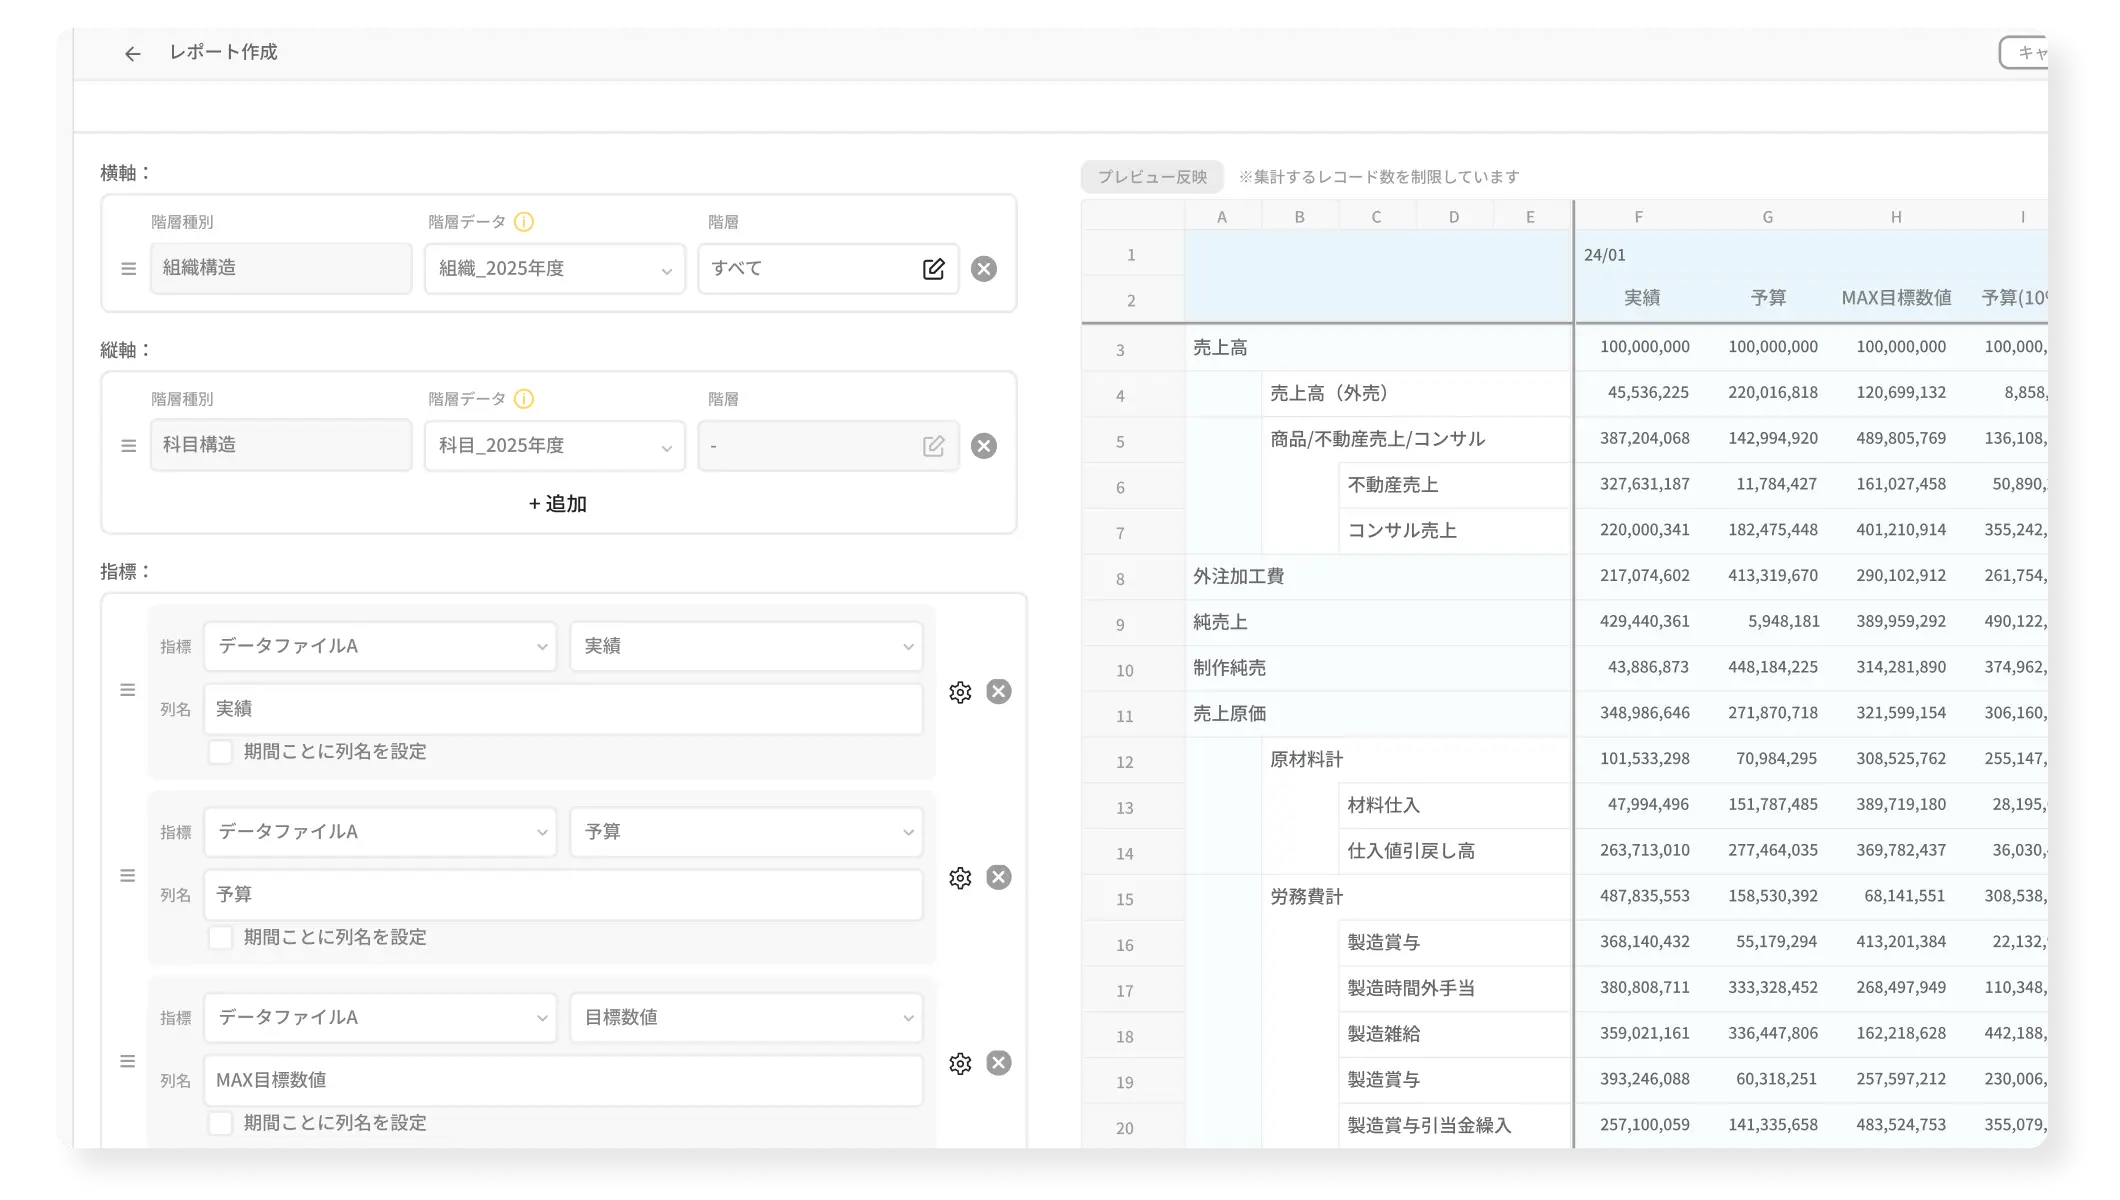Check 期間ごとに列名を設定 under 予算
The width and height of the screenshot is (2120, 1200).
pyautogui.click(x=220, y=938)
